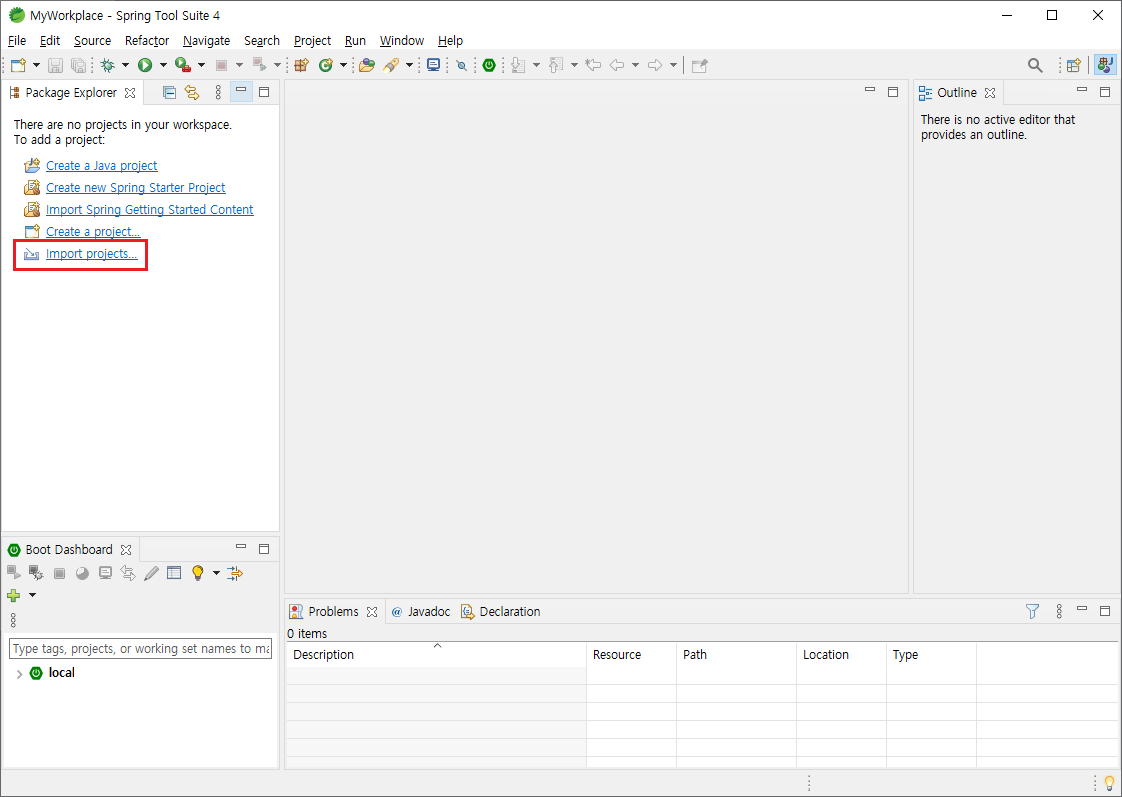Screen dimensions: 1122x797
Task: Click the Back navigation arrow
Action: coord(617,65)
